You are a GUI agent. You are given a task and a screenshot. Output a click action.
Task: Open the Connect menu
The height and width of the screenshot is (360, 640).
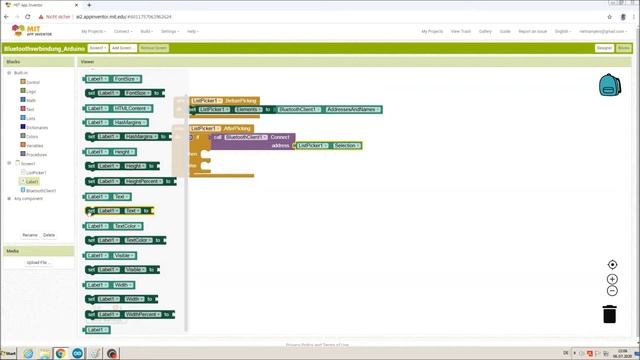pyautogui.click(x=123, y=31)
